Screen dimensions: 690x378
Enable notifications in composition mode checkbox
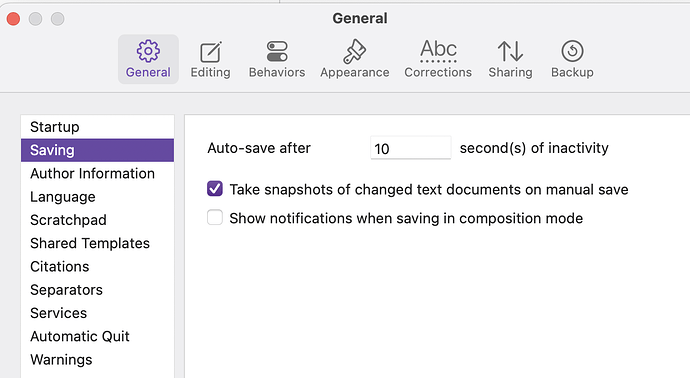tap(215, 217)
